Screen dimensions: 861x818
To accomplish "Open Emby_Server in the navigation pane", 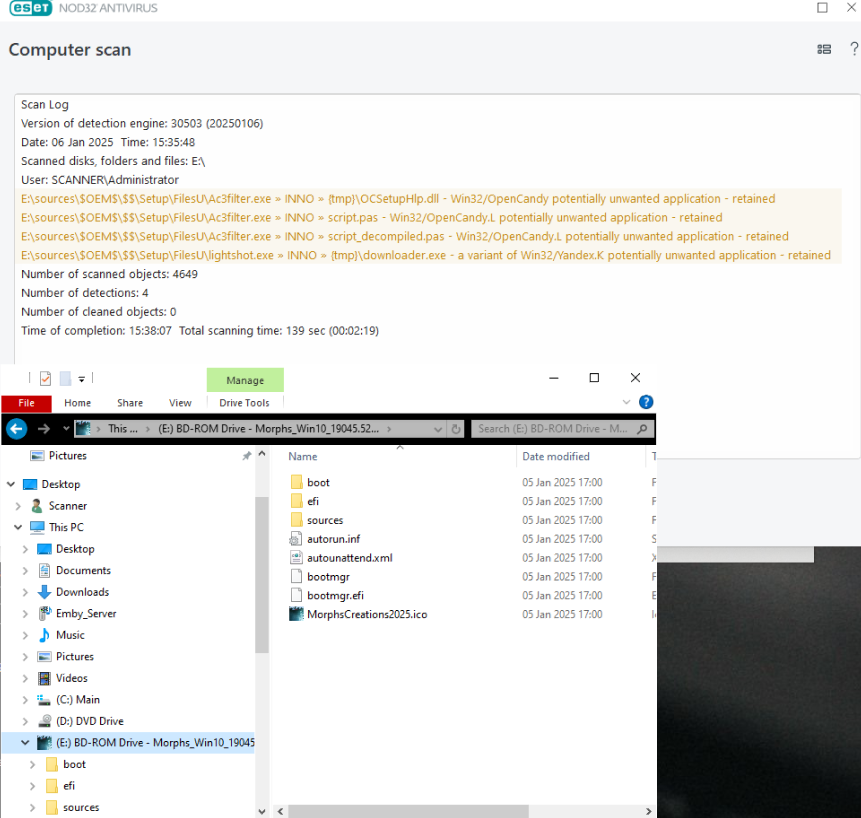I will 86,613.
